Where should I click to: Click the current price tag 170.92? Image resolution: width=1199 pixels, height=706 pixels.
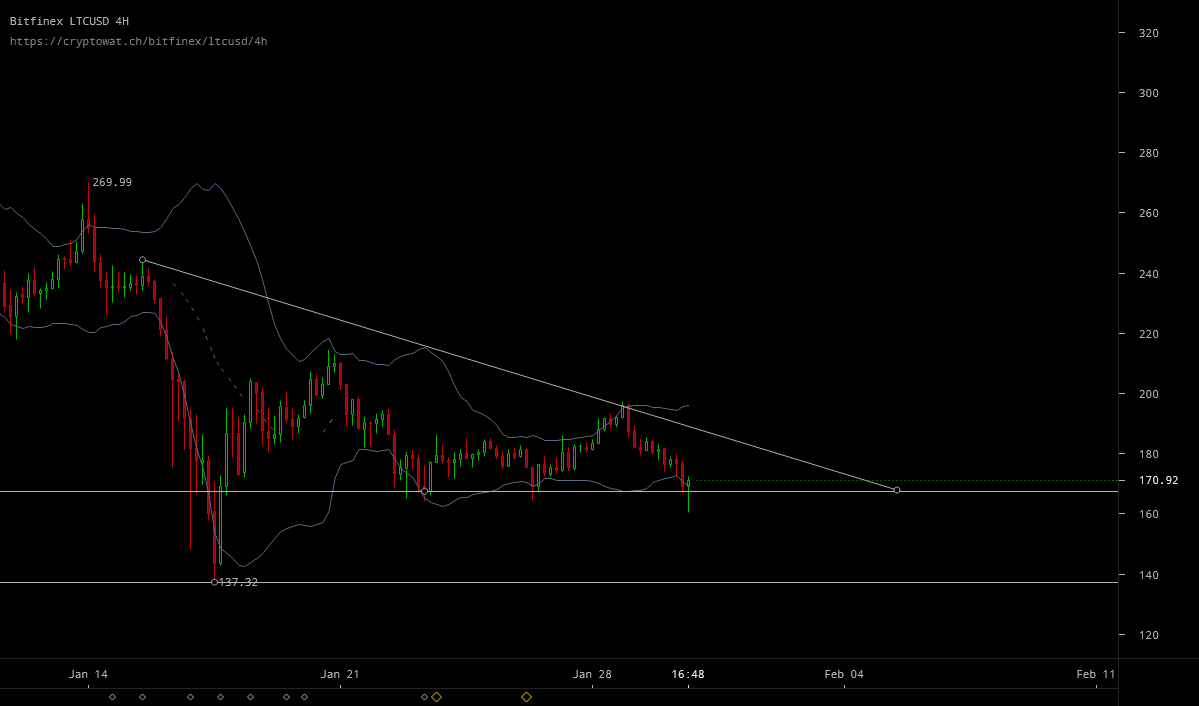point(1158,480)
